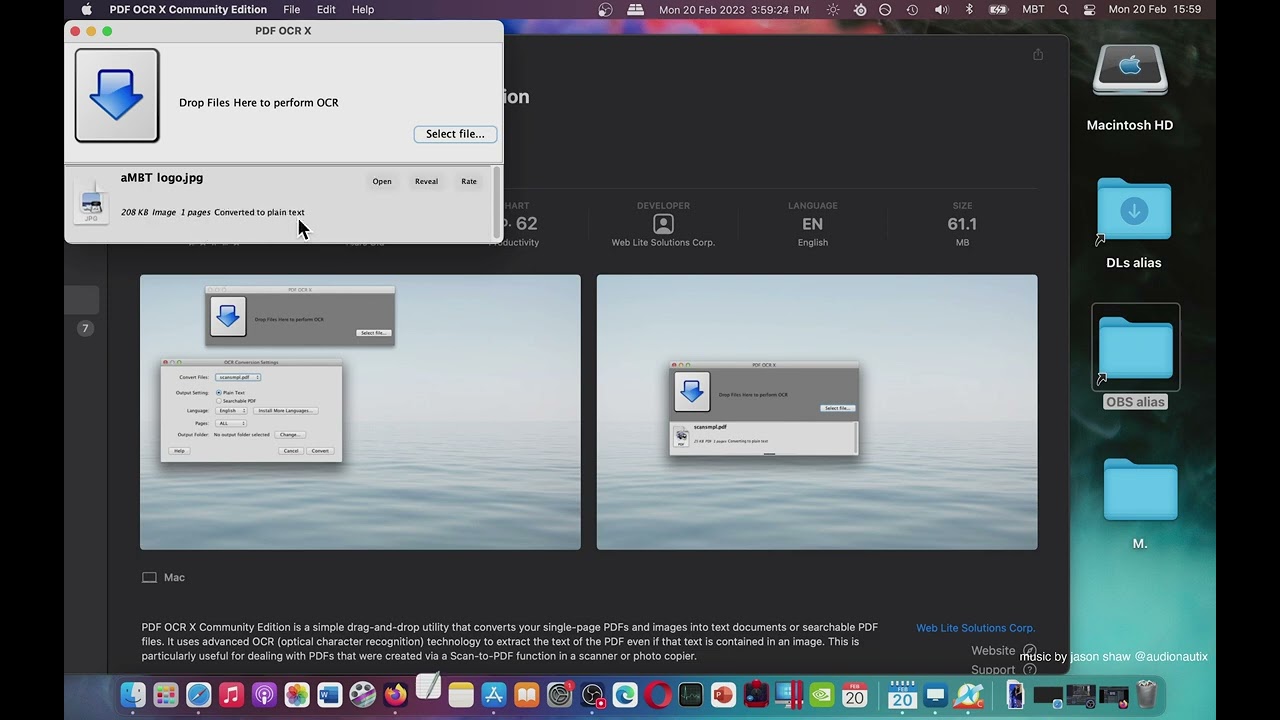Viewport: 1280px width, 720px height.
Task: Click the developer person icon in App Store
Action: tap(663, 224)
